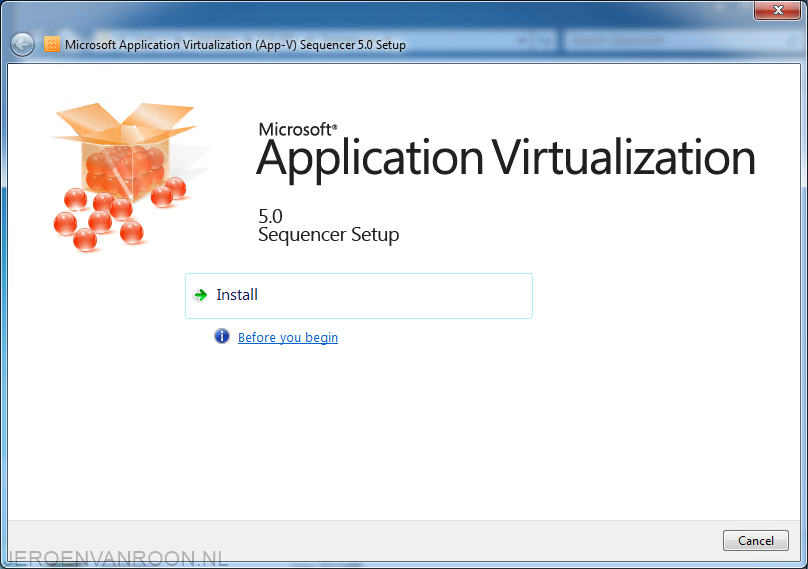Image resolution: width=808 pixels, height=569 pixels.
Task: Click the blue info icon
Action: point(222,337)
